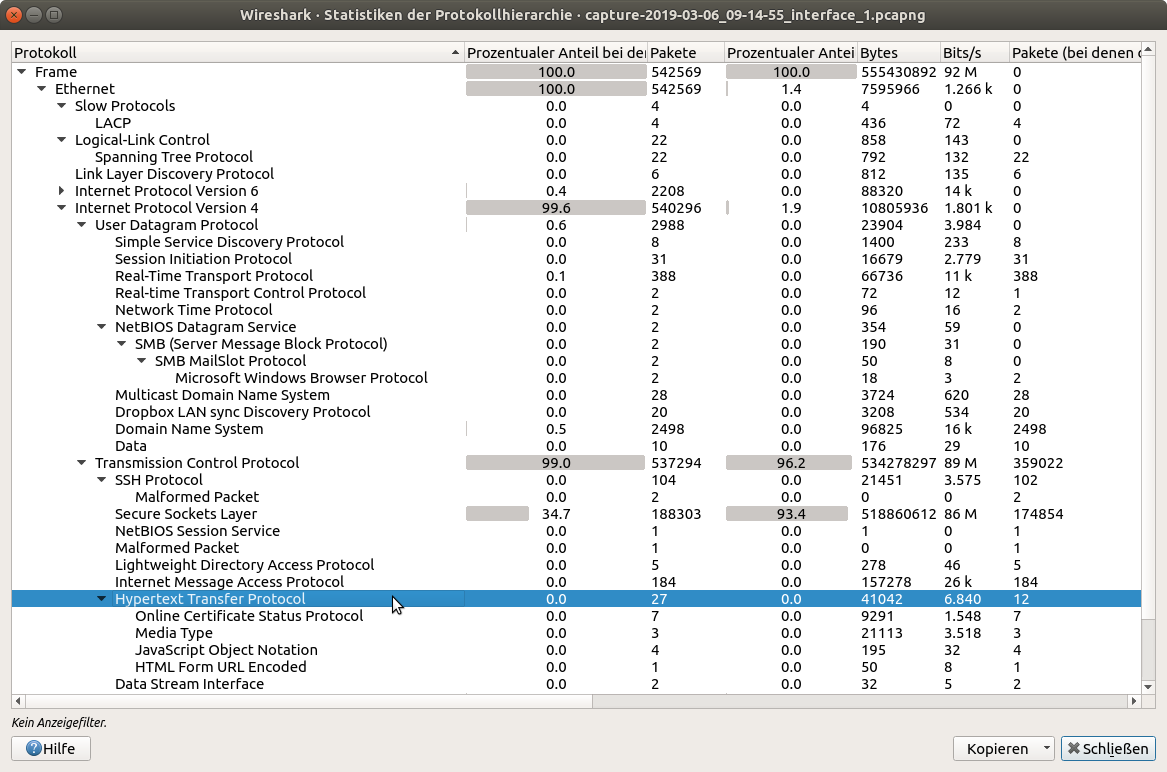
Task: Expand Internet Protocol Version 6 node
Action: (61, 191)
